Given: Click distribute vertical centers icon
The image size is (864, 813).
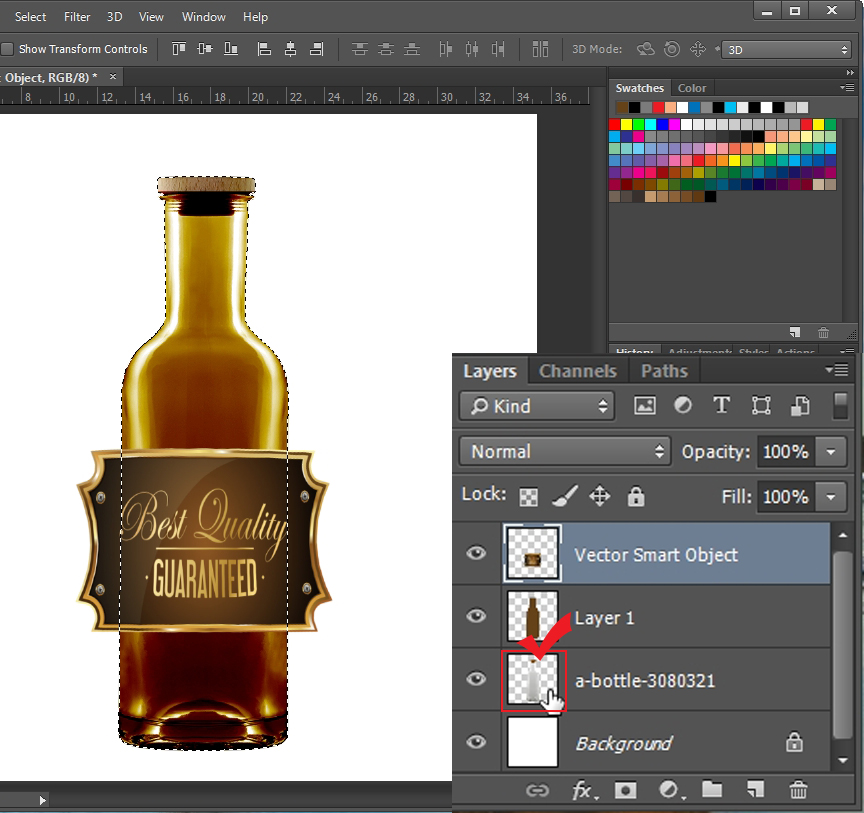Looking at the screenshot, I should 386,49.
